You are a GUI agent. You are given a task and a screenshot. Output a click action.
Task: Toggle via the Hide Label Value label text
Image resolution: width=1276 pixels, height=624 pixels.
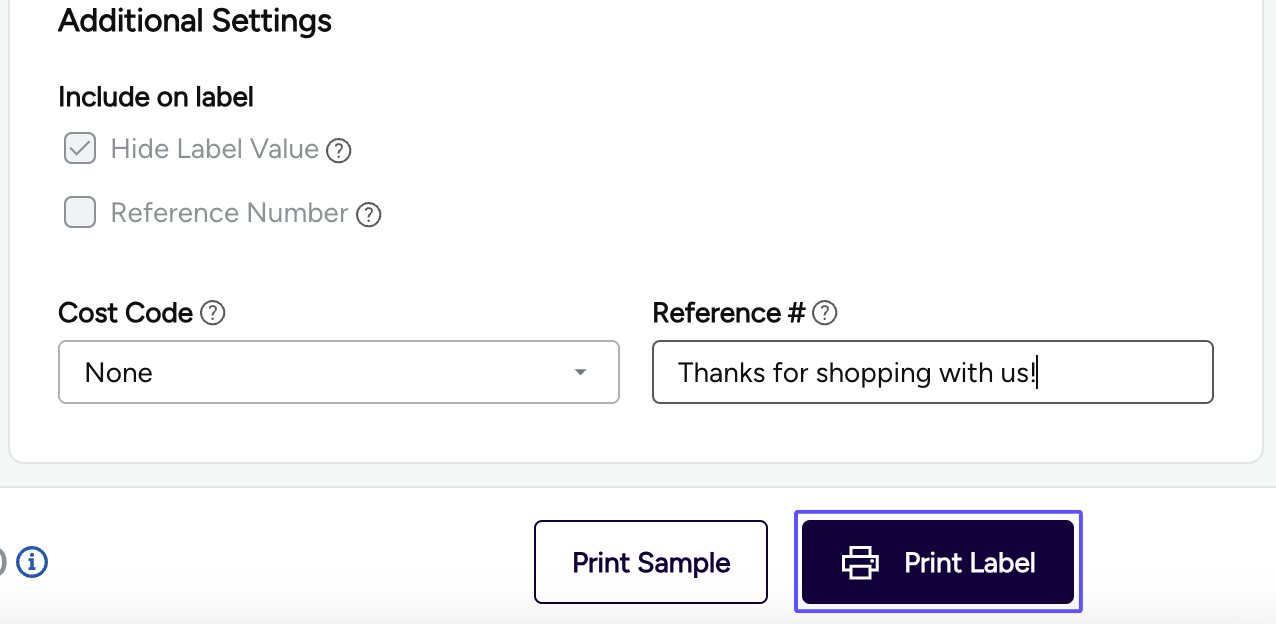click(214, 150)
